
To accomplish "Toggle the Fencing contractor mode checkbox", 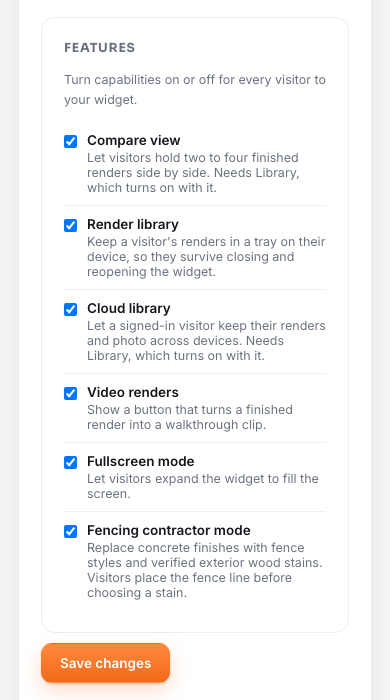I will (71, 531).
